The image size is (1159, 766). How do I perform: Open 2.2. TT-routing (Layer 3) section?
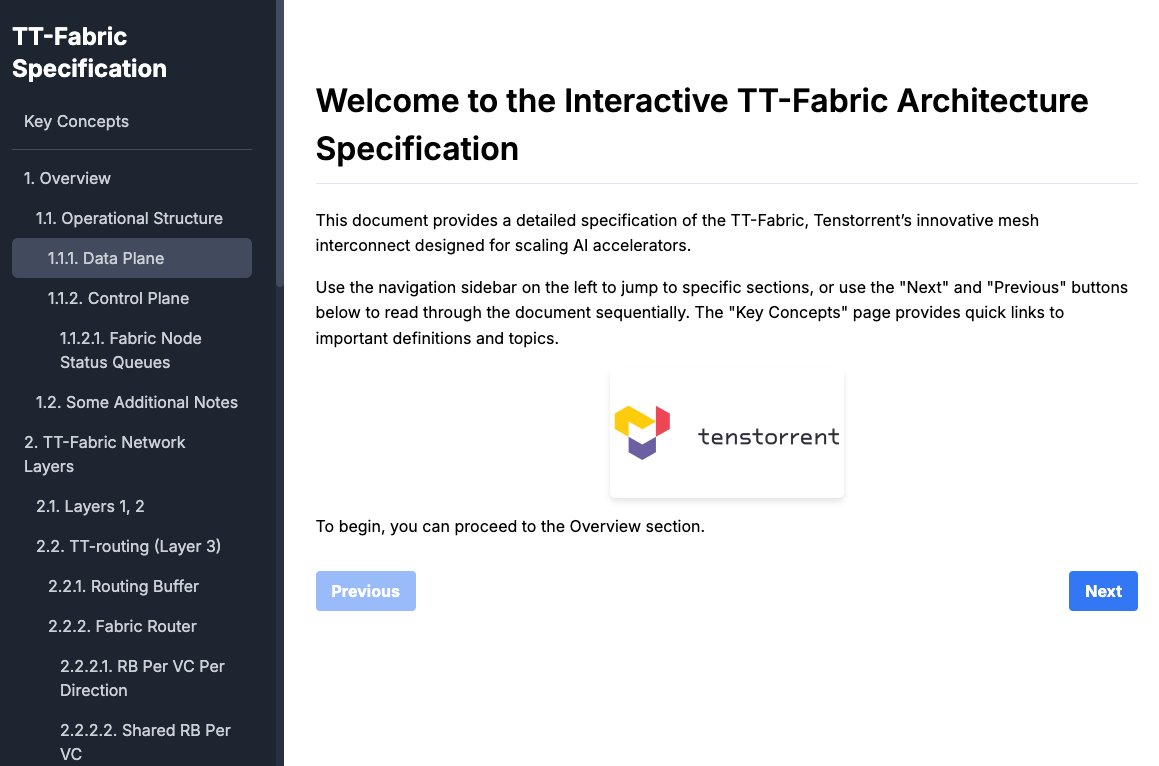(x=132, y=546)
